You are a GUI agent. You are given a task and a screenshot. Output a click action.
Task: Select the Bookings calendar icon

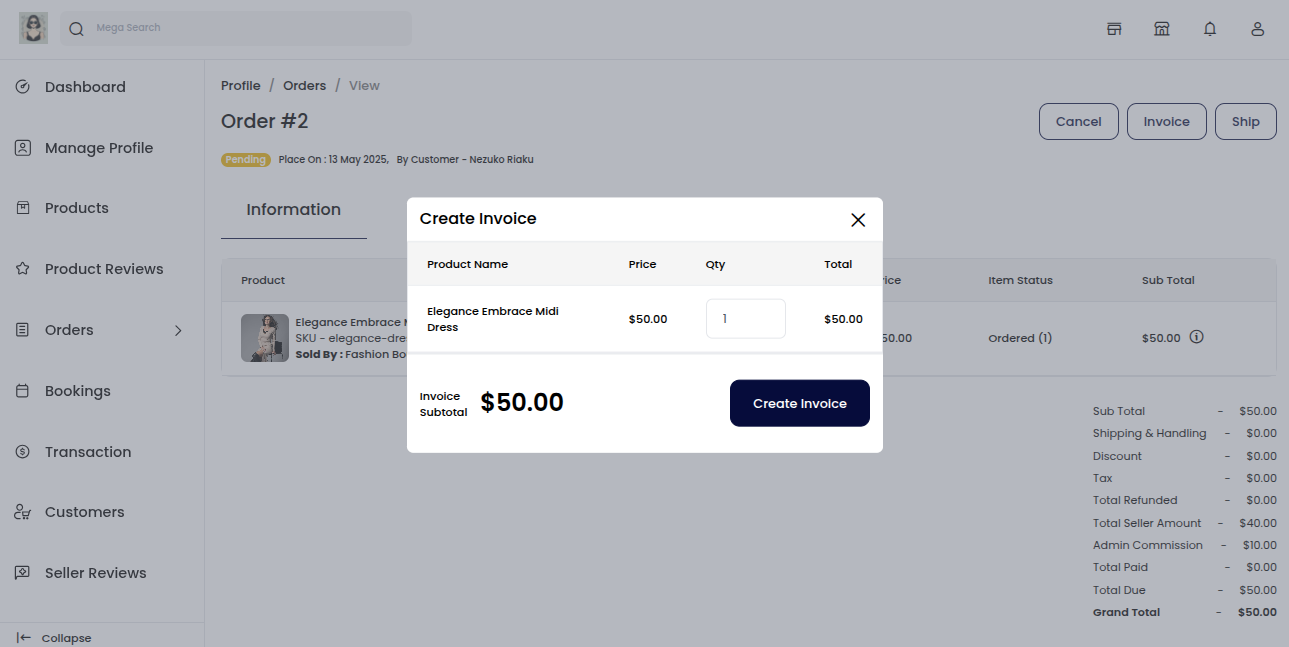[22, 391]
